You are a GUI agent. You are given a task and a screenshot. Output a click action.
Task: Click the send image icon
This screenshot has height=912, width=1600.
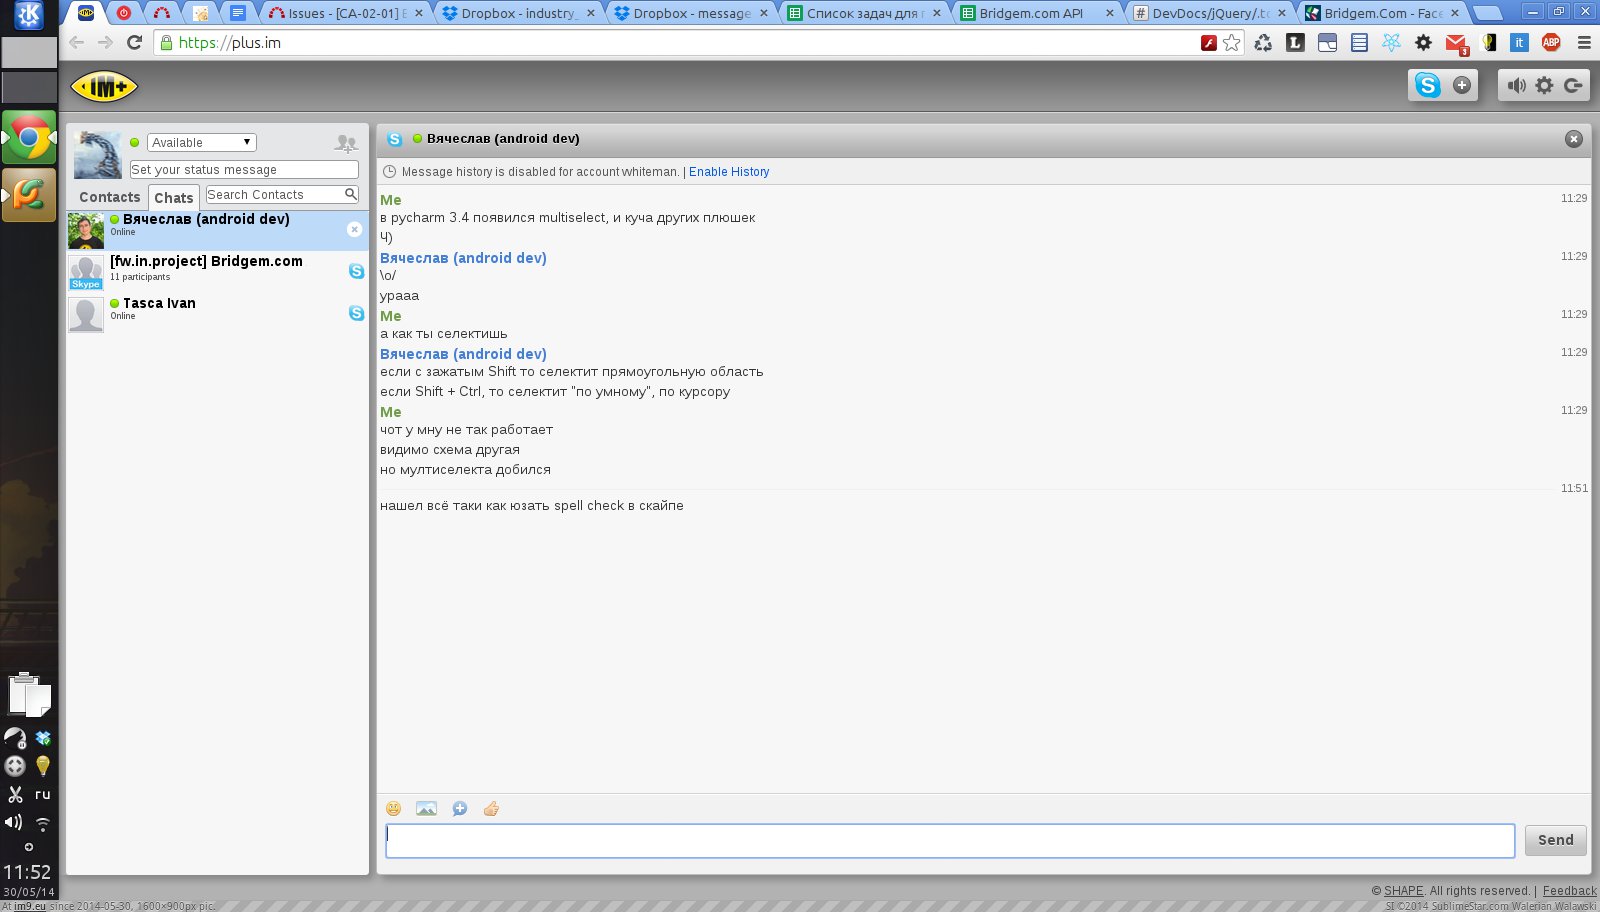pos(426,809)
